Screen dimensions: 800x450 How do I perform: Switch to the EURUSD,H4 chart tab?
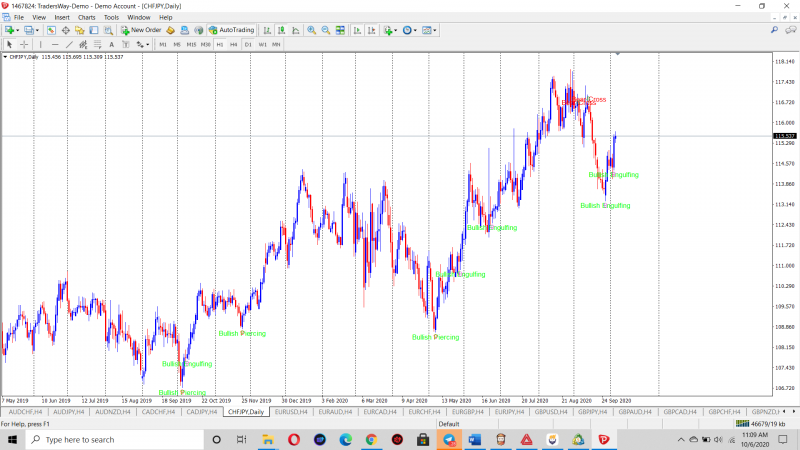(291, 411)
